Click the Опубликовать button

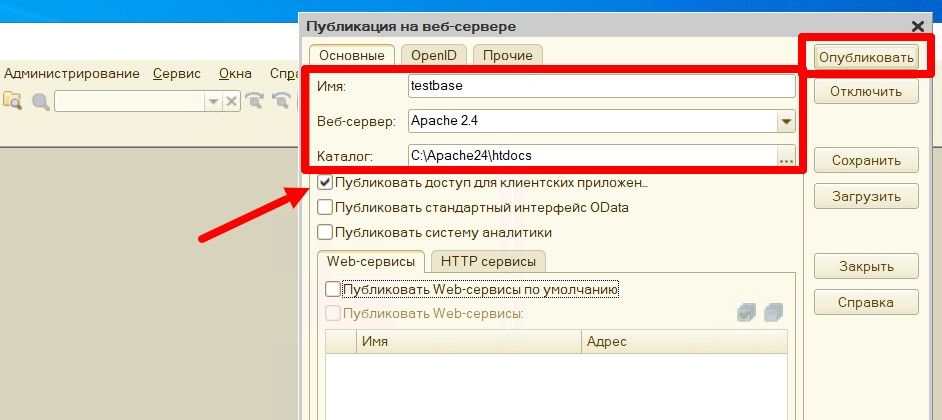pos(866,57)
